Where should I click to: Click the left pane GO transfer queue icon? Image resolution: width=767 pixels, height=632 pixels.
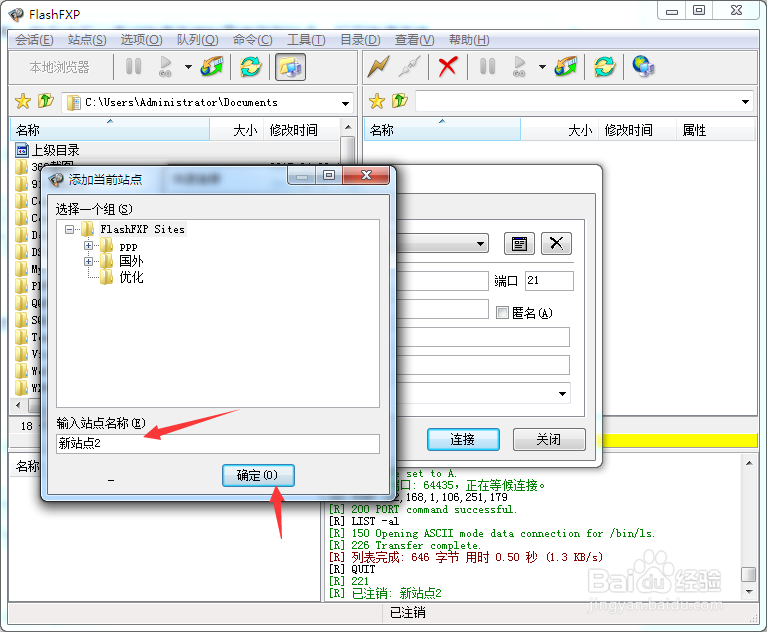coord(165,67)
